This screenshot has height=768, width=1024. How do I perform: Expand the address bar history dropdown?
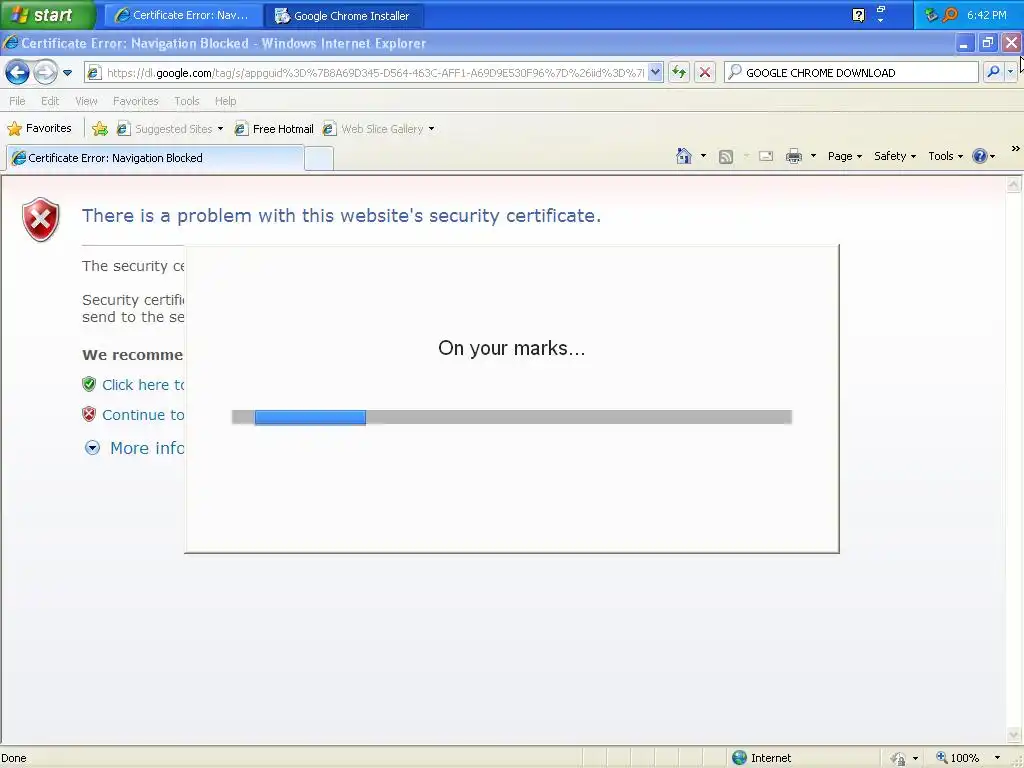[x=656, y=72]
